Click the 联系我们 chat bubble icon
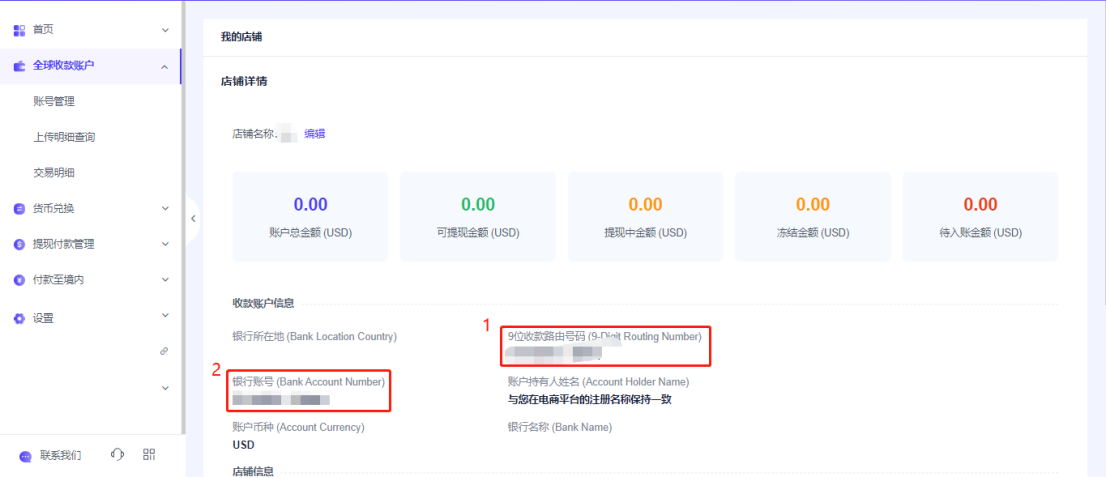The image size is (1106, 478). pyautogui.click(x=25, y=456)
